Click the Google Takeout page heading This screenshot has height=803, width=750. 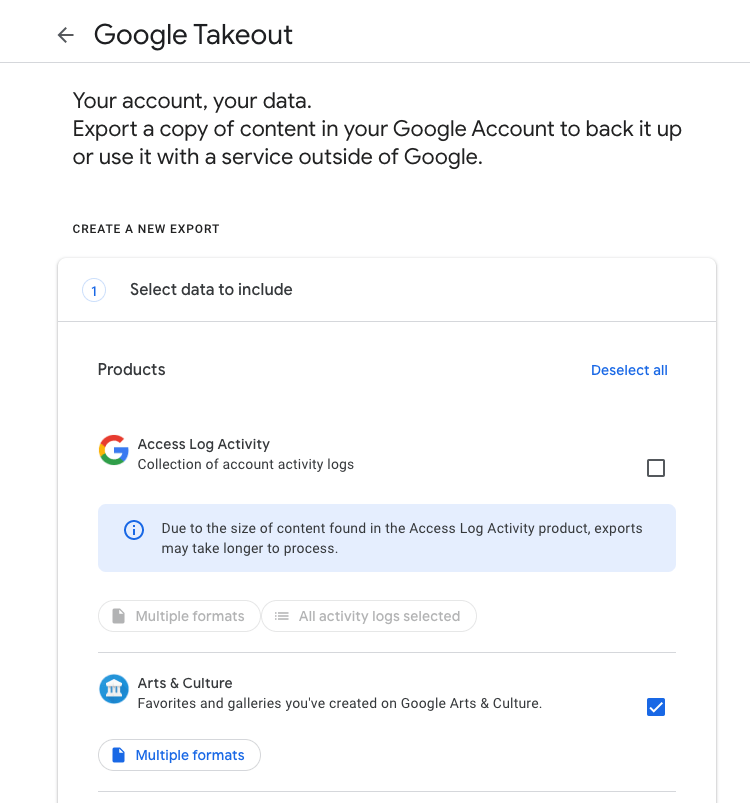pos(193,35)
